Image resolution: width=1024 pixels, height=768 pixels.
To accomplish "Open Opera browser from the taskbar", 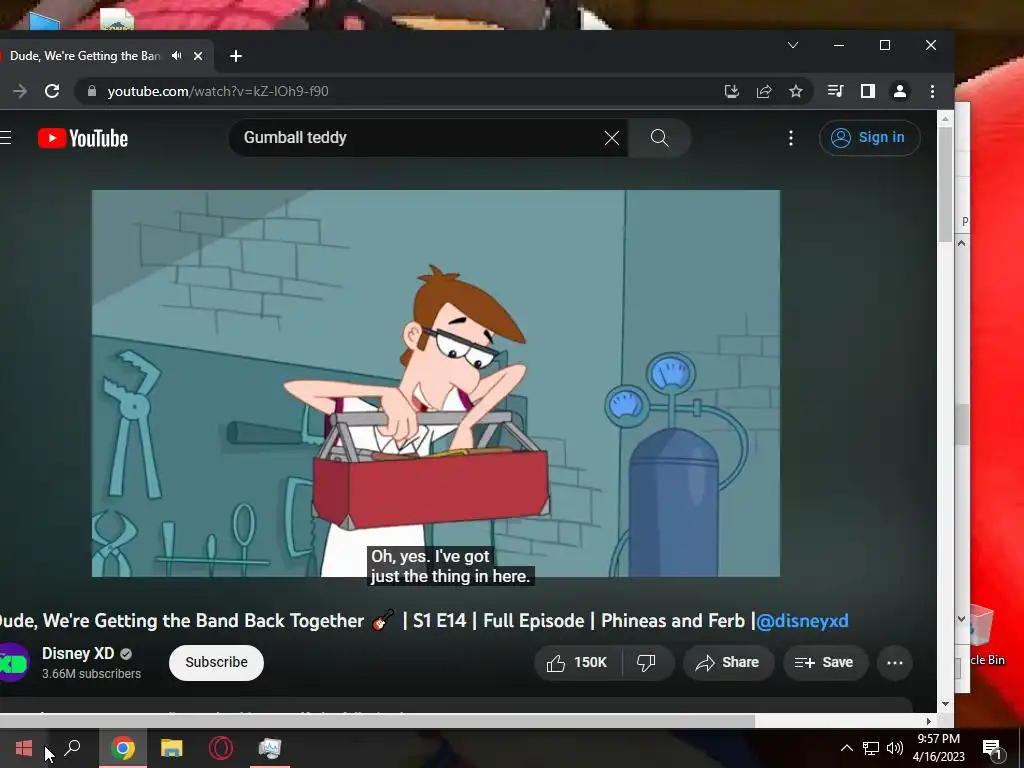I will [221, 748].
